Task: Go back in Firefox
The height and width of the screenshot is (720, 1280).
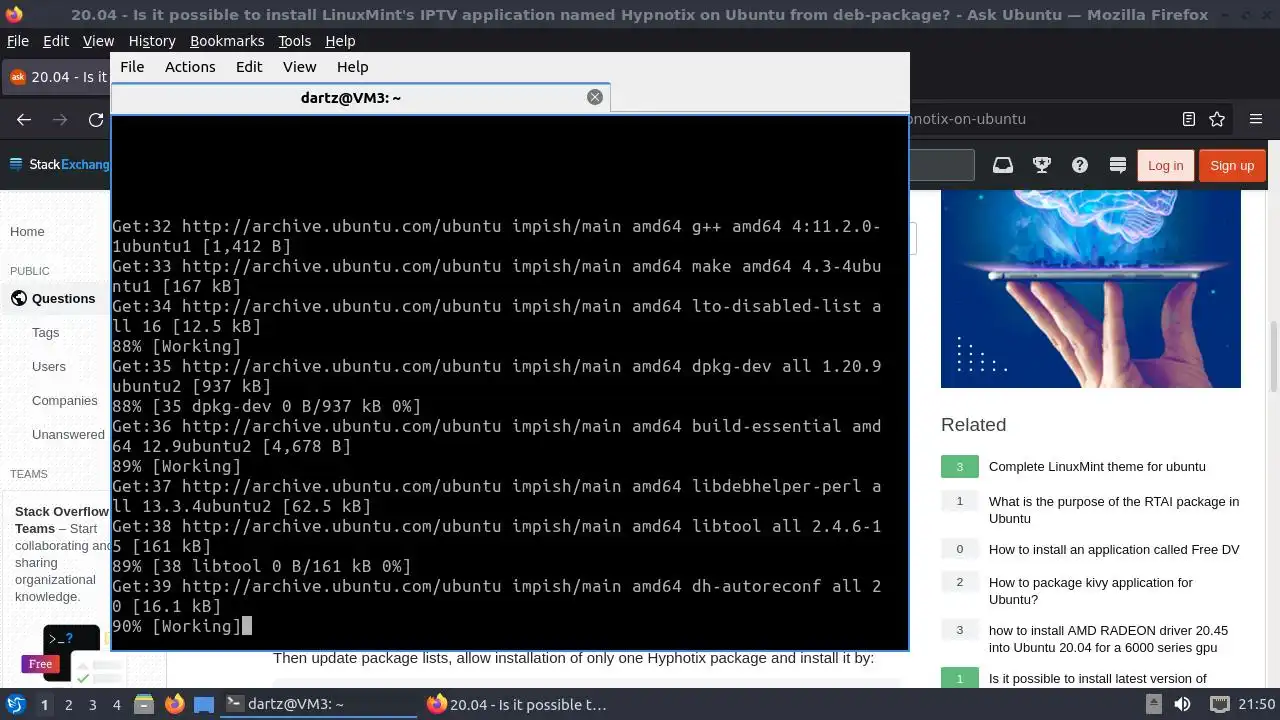Action: 24,119
